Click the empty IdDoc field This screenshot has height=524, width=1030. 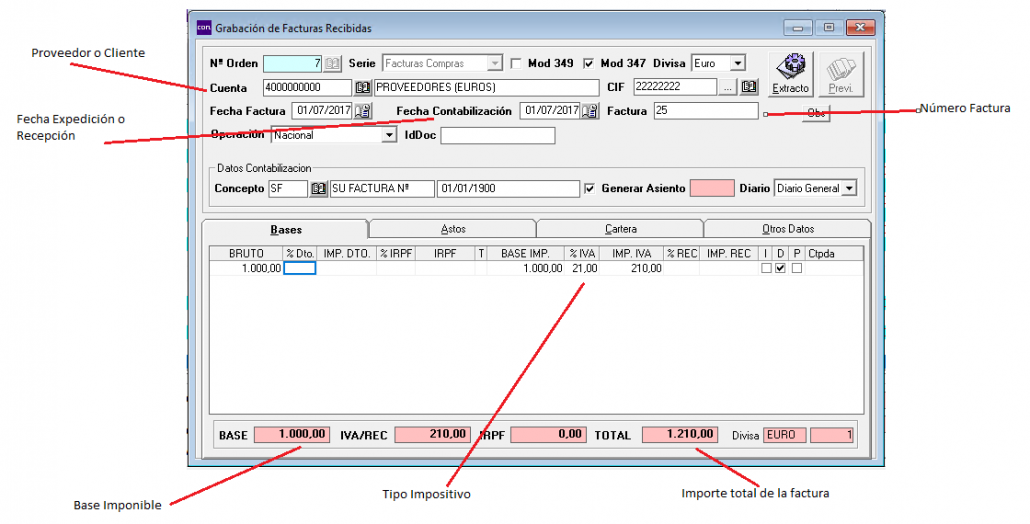pos(498,136)
